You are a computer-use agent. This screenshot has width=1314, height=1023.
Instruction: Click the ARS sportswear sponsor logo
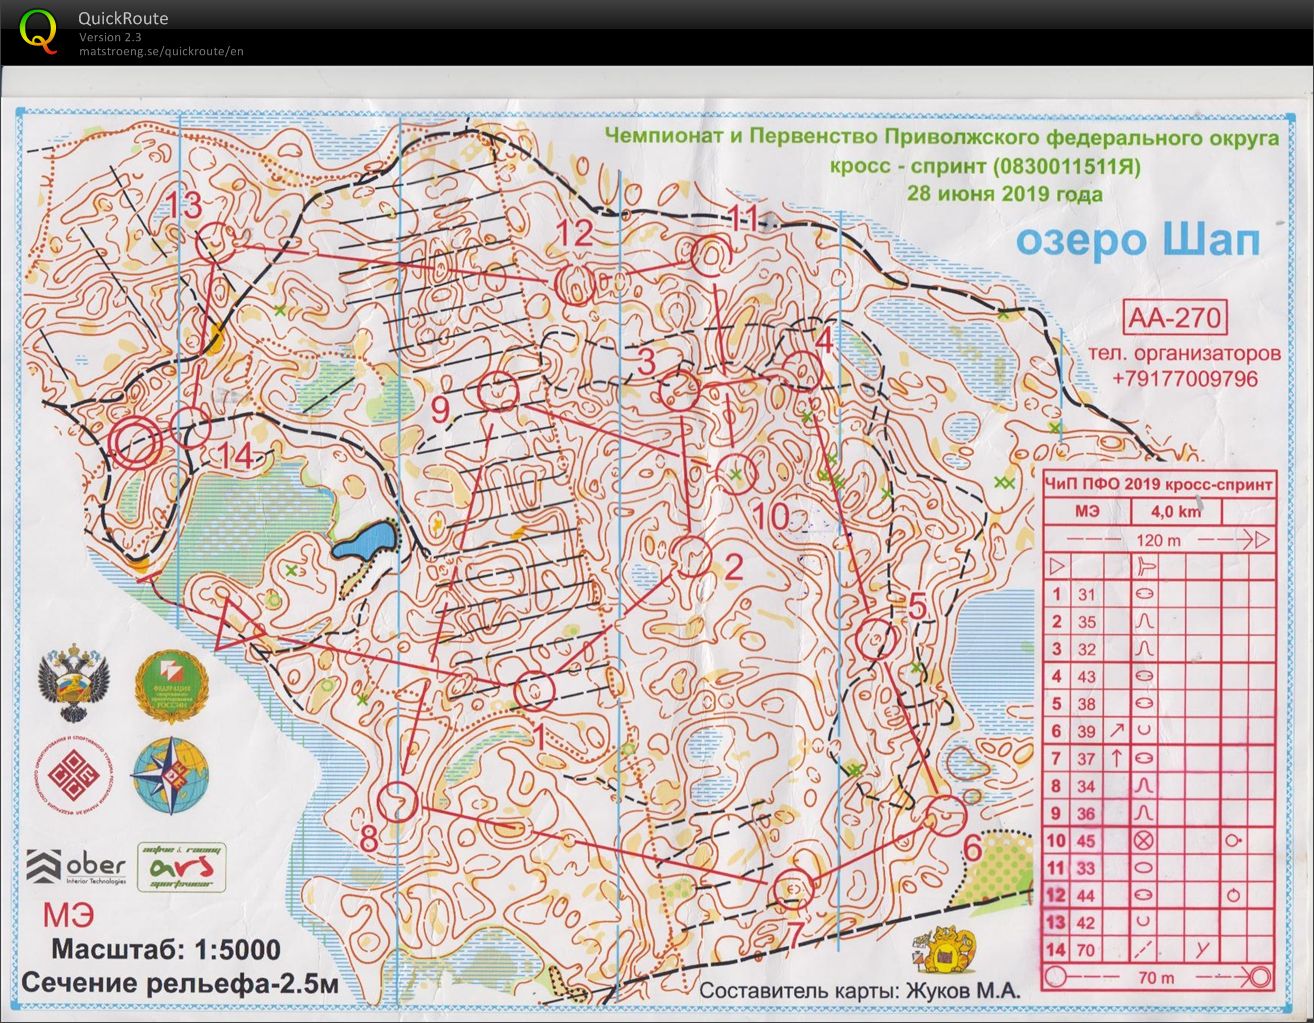(x=181, y=866)
